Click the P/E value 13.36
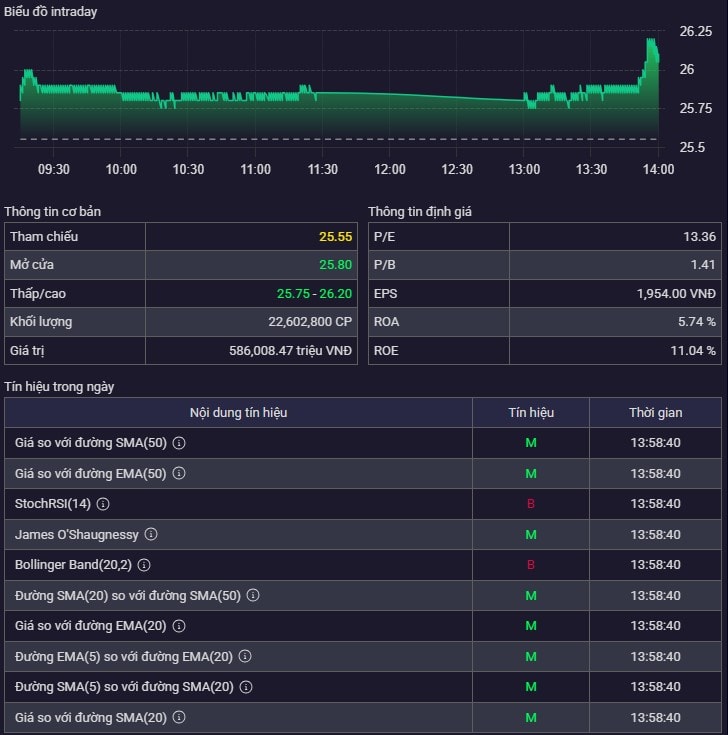This screenshot has width=728, height=735. 699,236
